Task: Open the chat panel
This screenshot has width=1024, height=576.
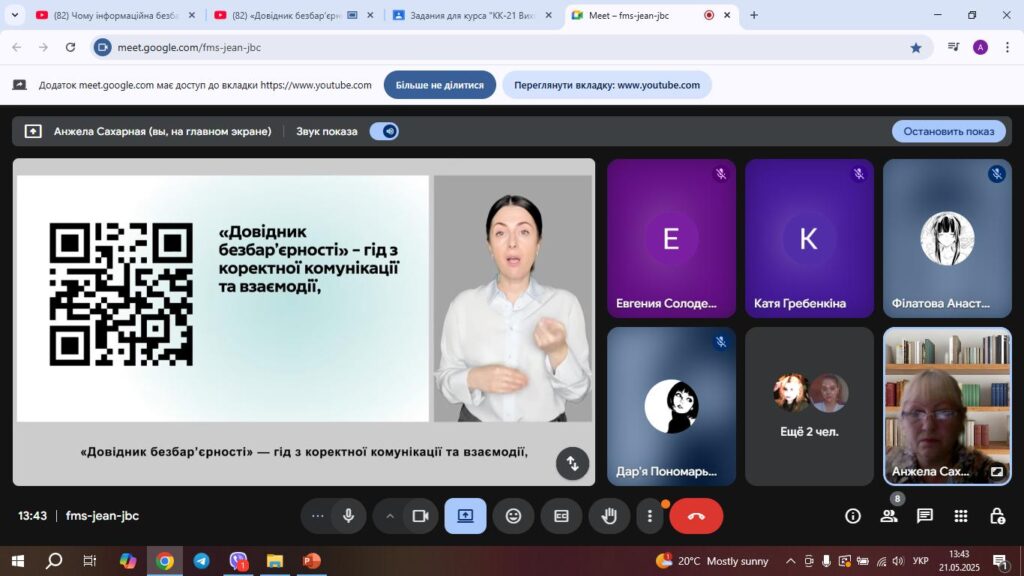Action: point(925,516)
